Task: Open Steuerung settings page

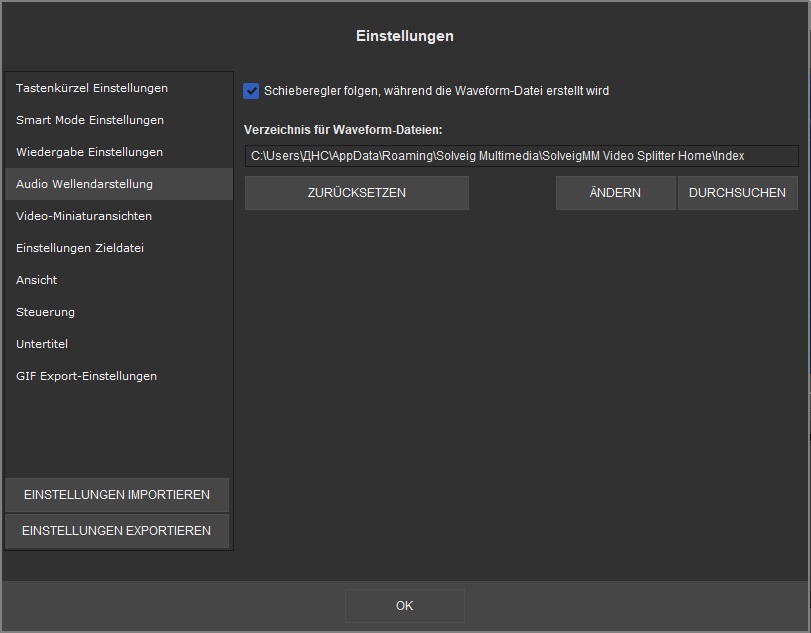Action: point(45,312)
